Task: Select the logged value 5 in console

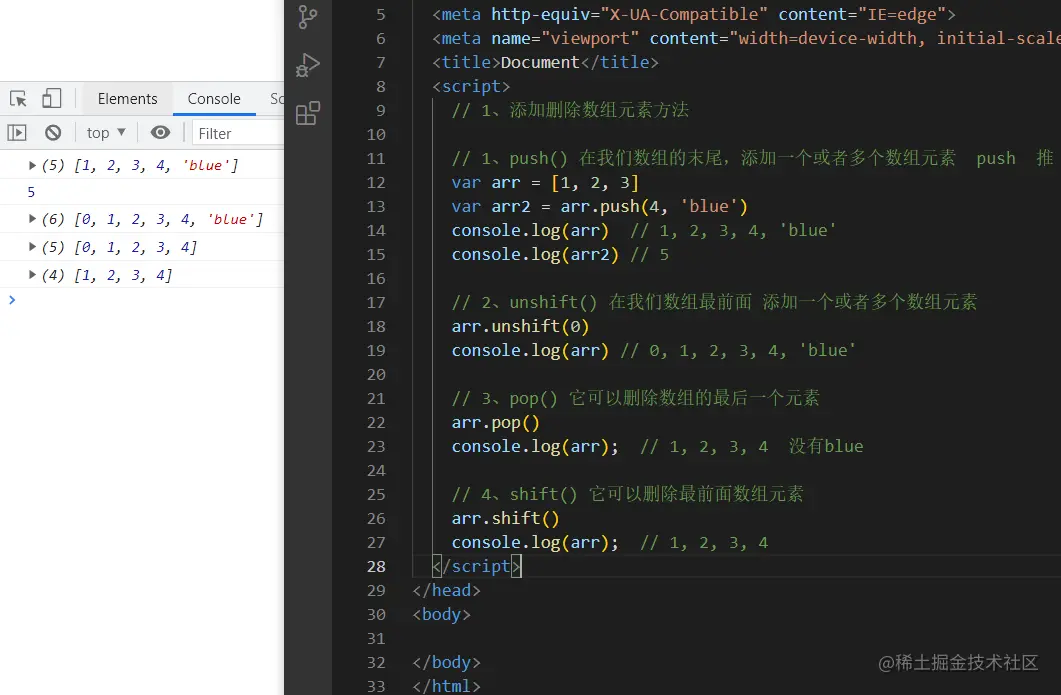Action: 31,192
